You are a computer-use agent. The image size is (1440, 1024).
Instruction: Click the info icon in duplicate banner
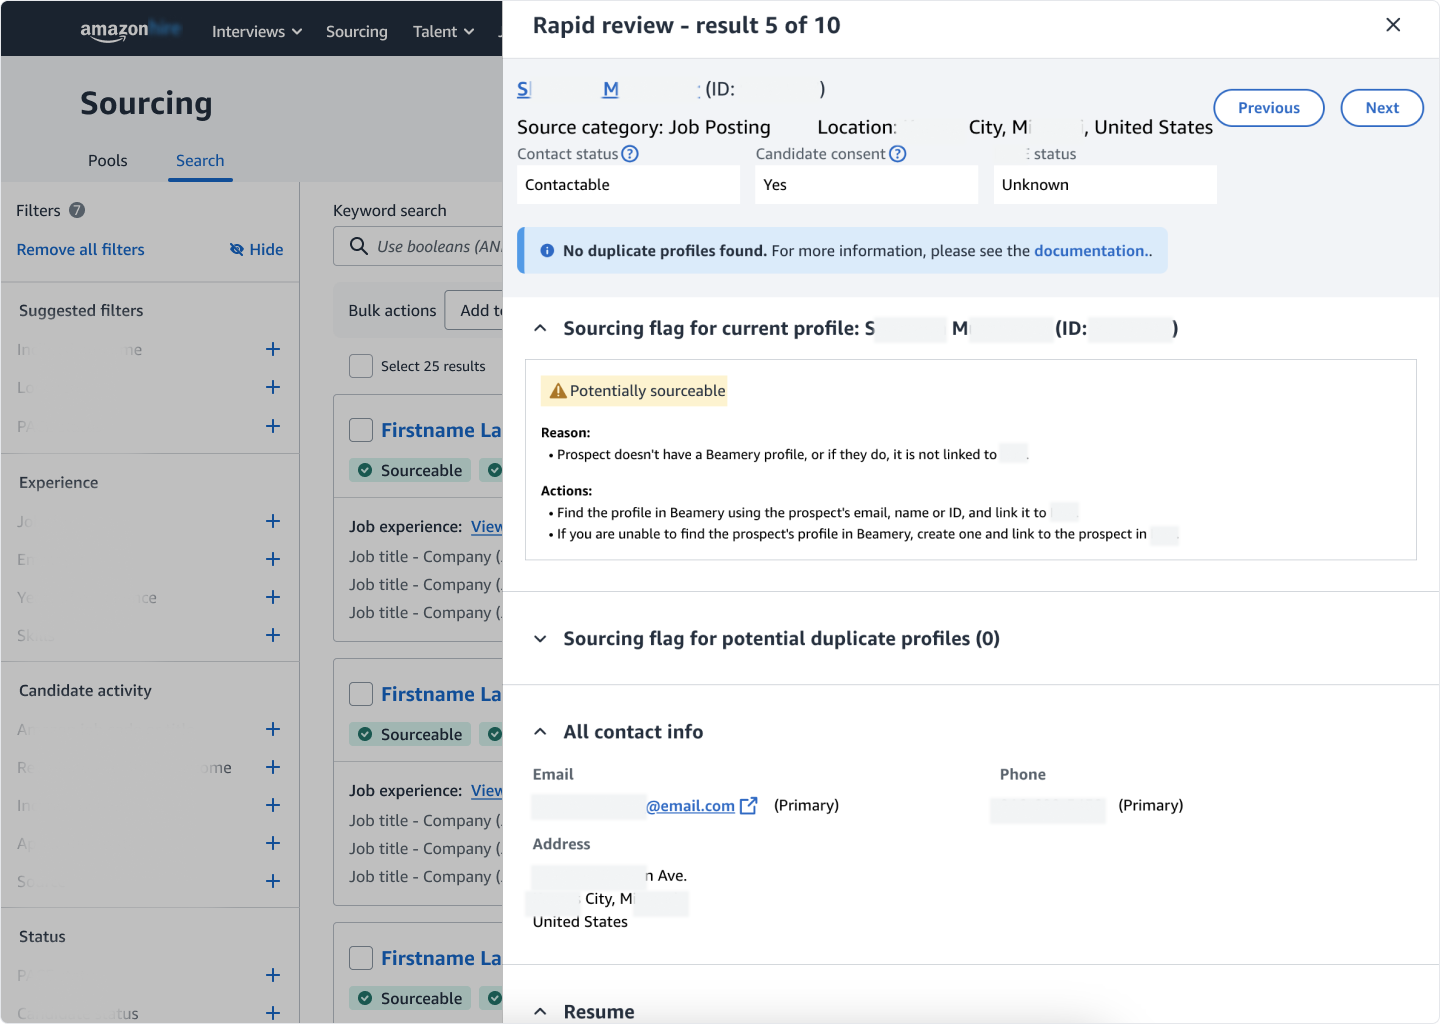coord(547,251)
